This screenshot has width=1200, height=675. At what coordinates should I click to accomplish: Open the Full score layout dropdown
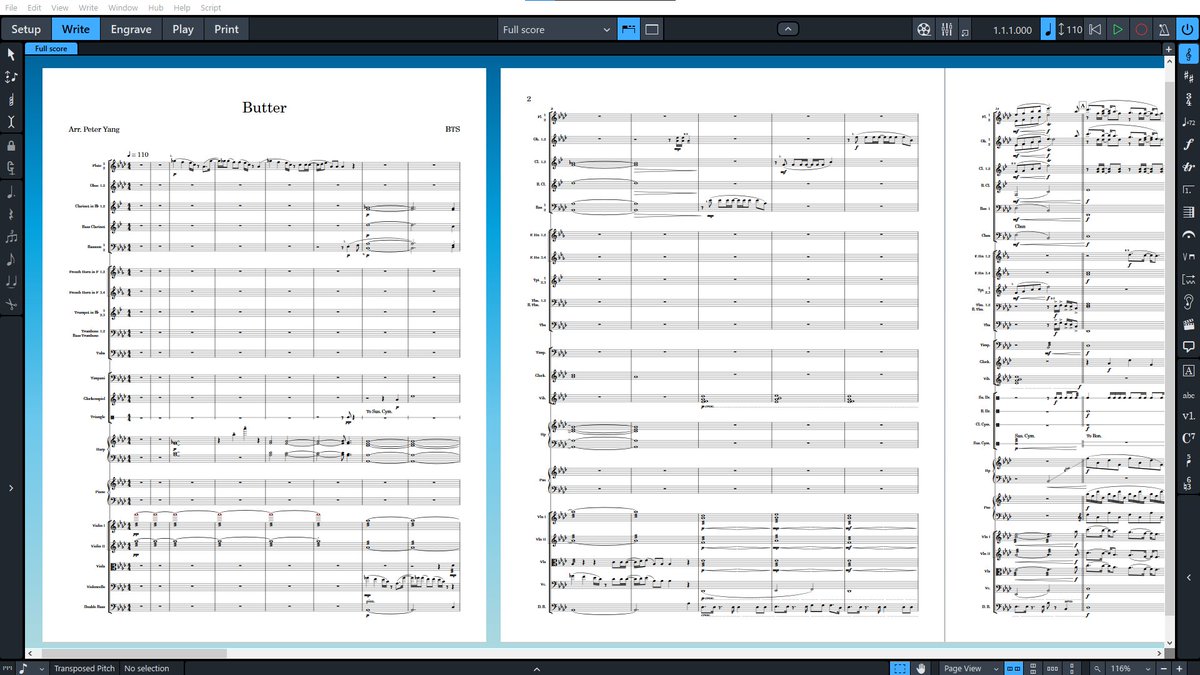tap(556, 30)
